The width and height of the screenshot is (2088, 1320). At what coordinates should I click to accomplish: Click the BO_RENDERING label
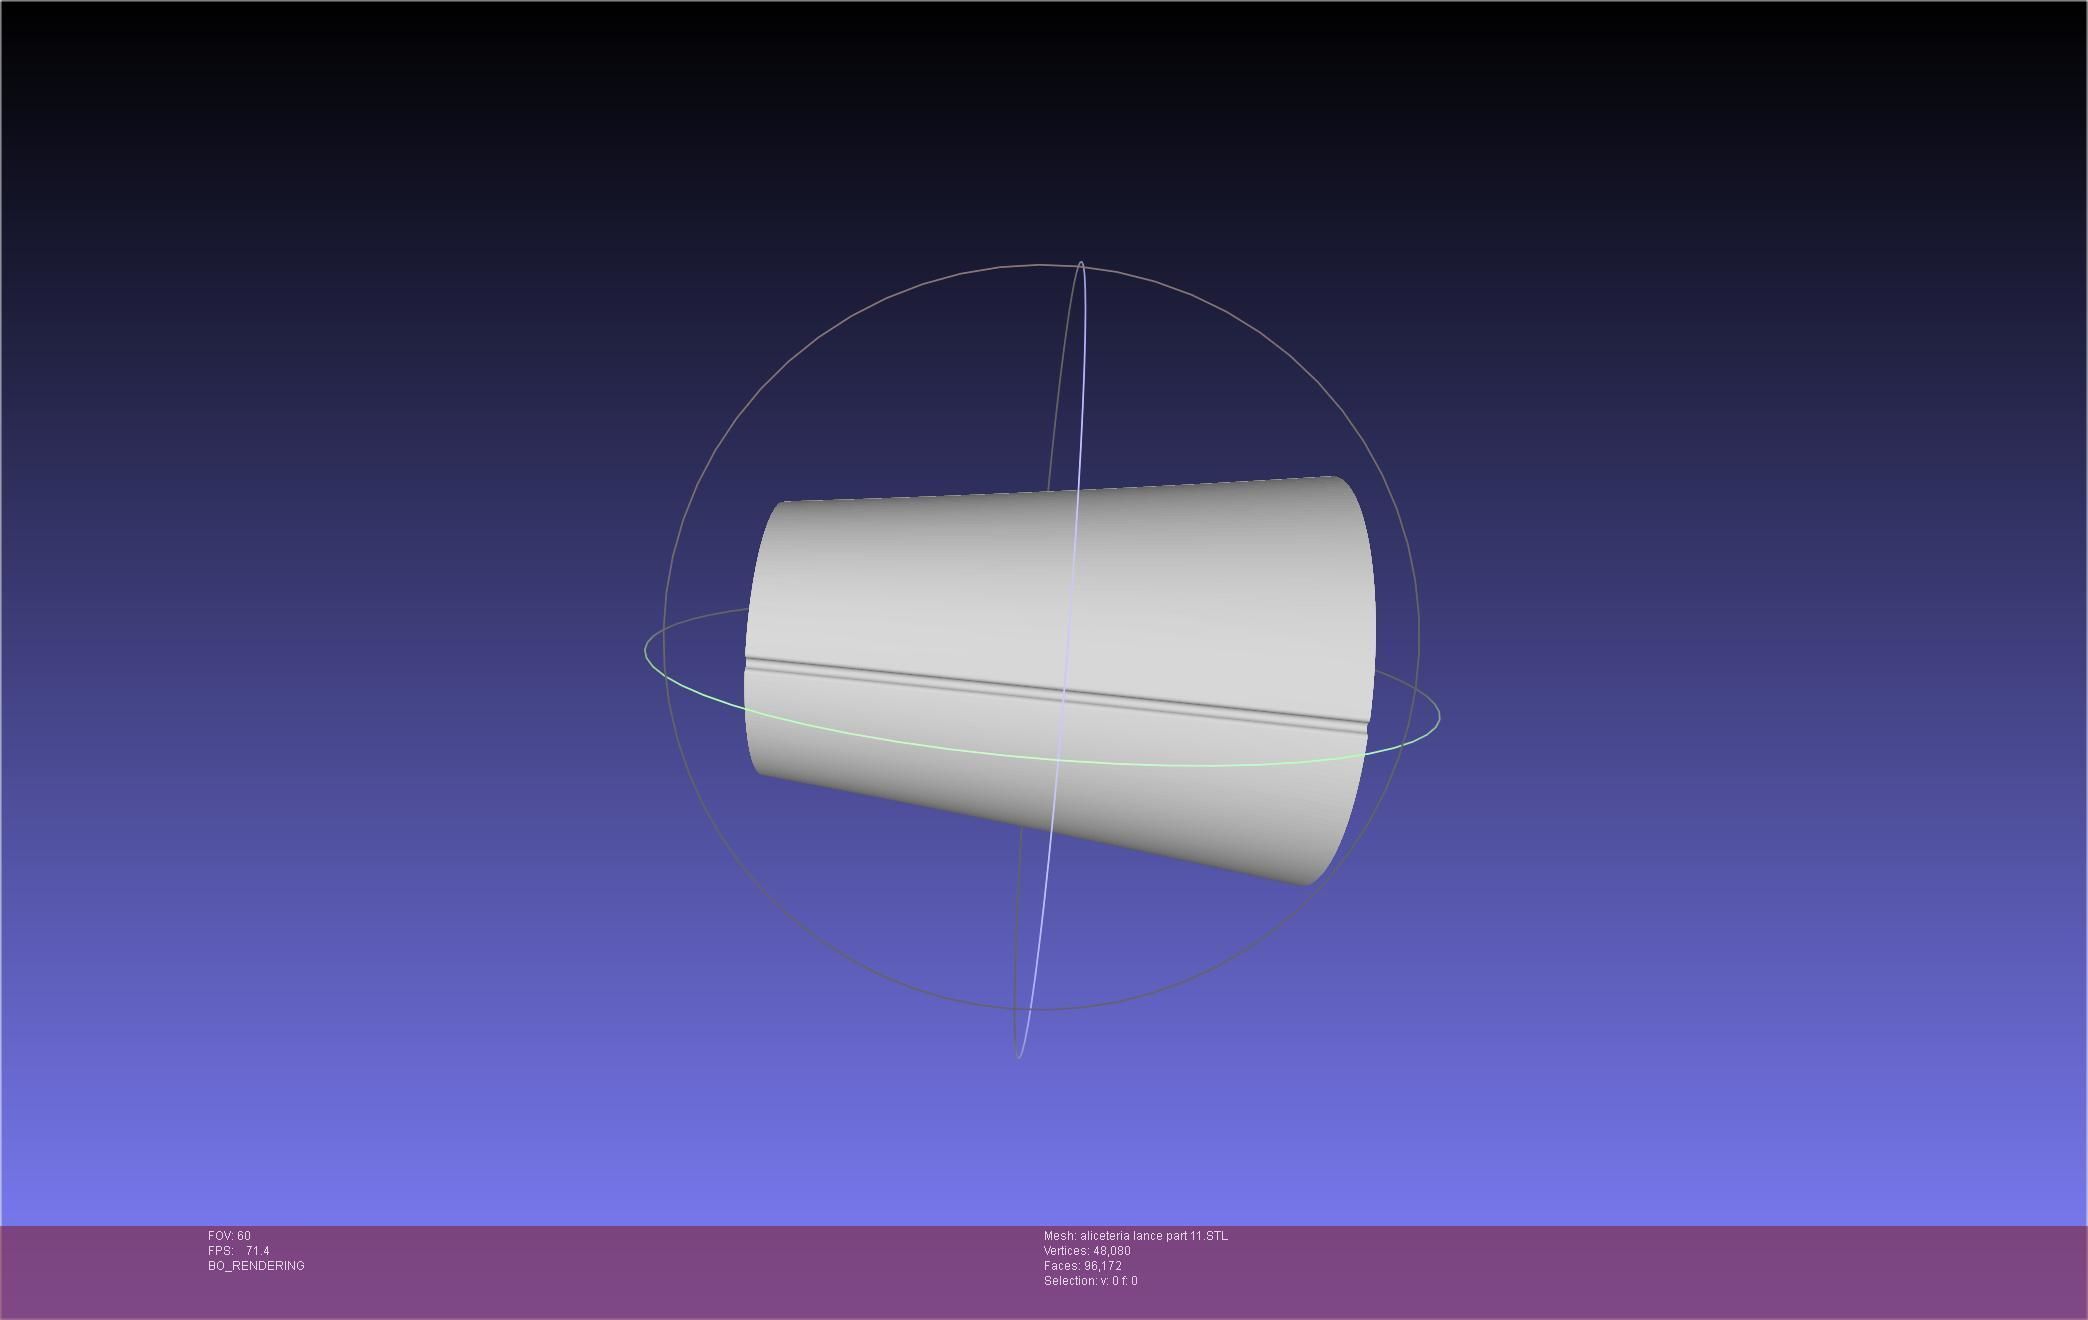coord(256,1266)
